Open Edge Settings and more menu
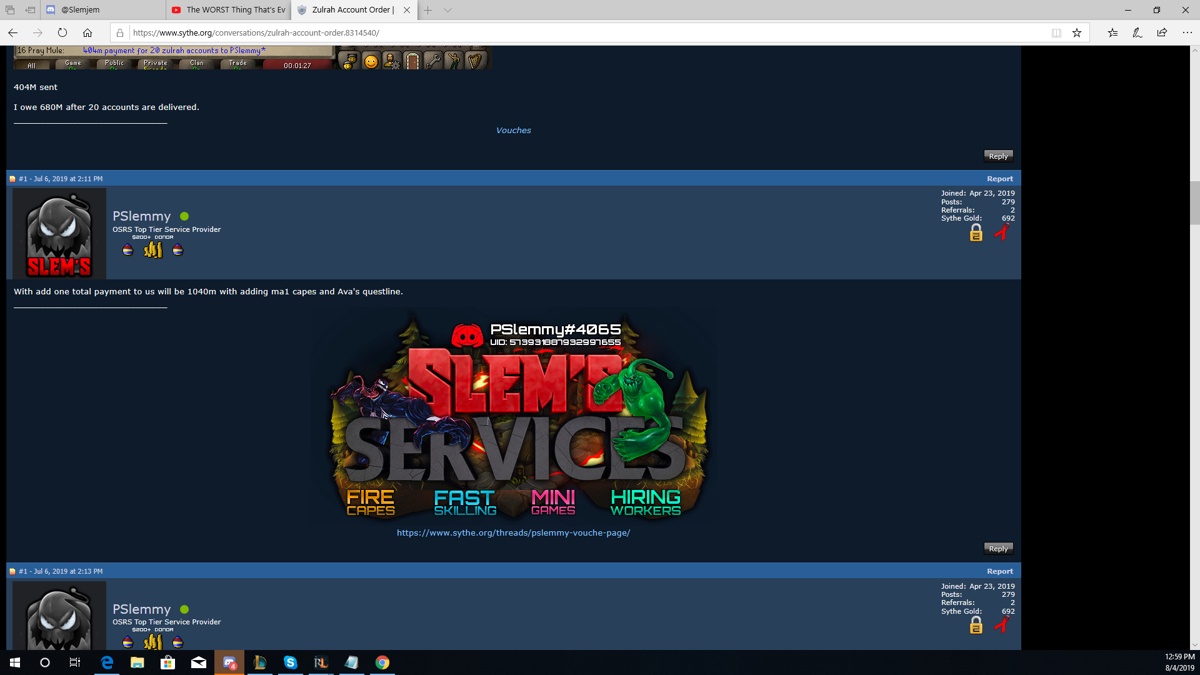 (1187, 33)
